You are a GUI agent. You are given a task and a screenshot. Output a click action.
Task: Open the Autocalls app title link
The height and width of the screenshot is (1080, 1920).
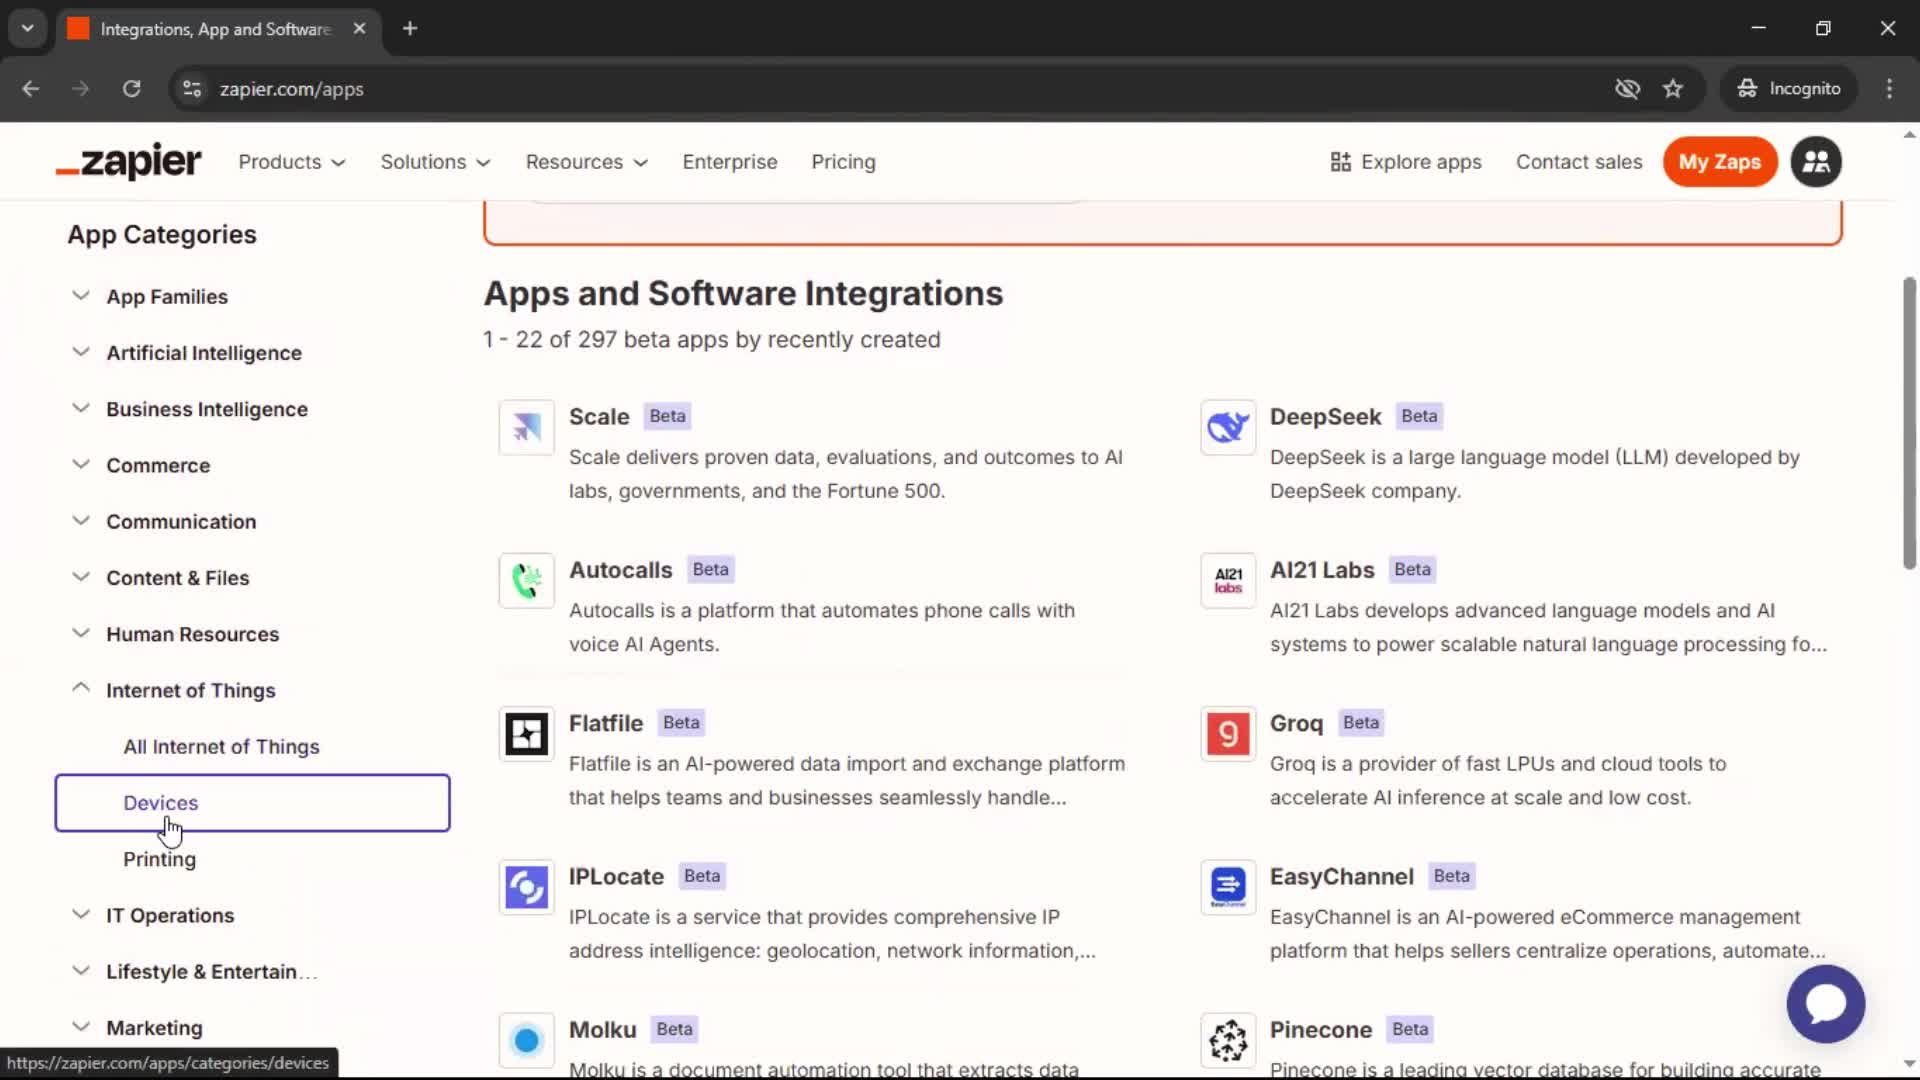point(620,570)
